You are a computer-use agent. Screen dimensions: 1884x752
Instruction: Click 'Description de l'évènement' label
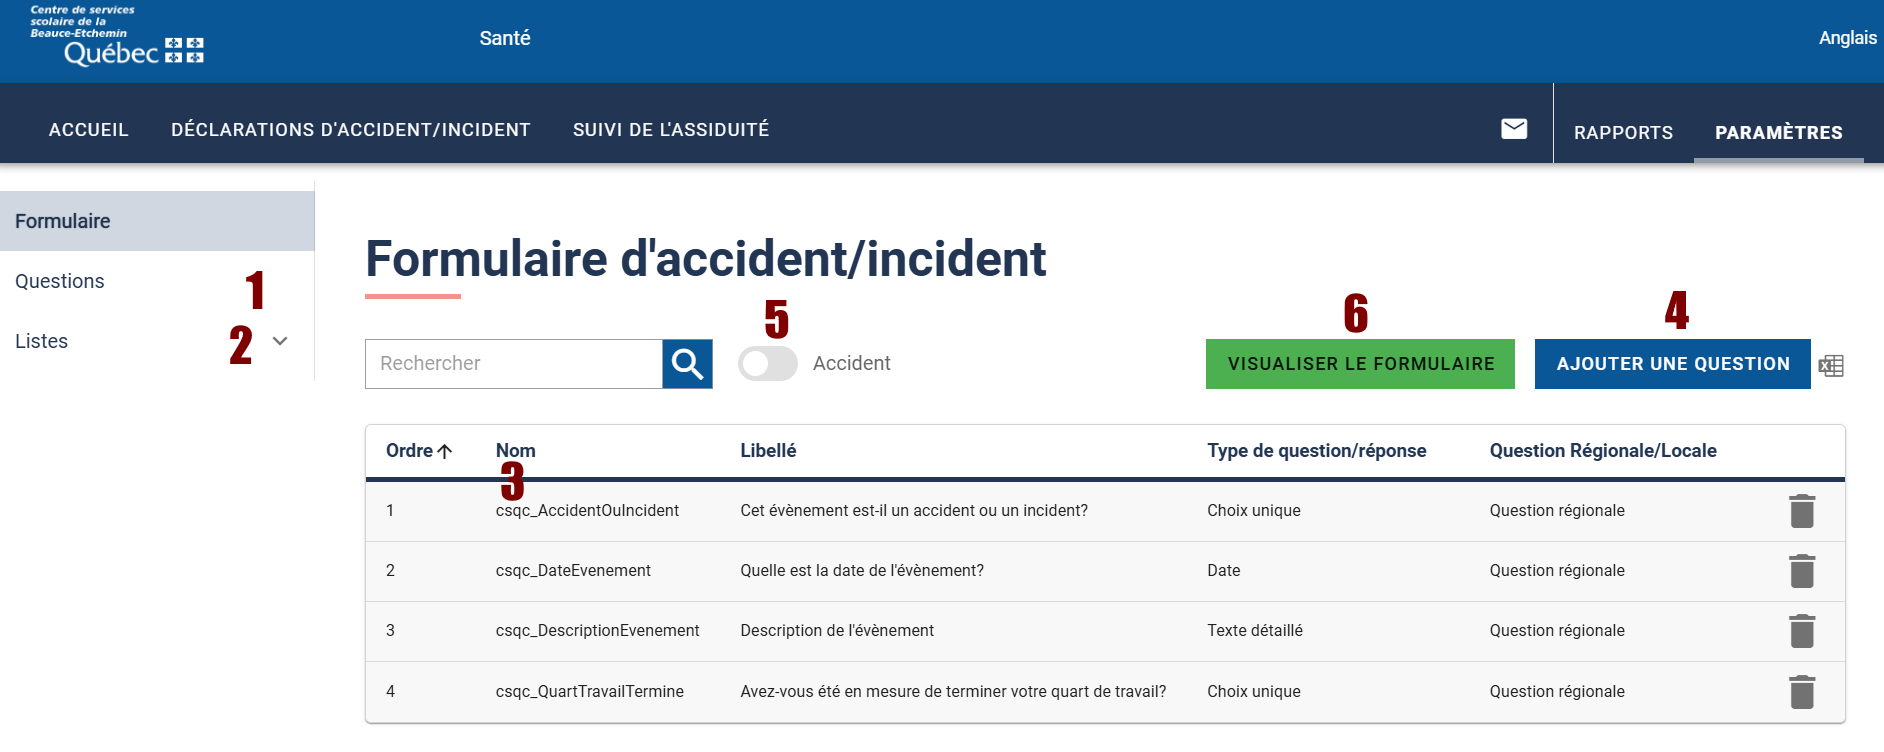pyautogui.click(x=837, y=631)
